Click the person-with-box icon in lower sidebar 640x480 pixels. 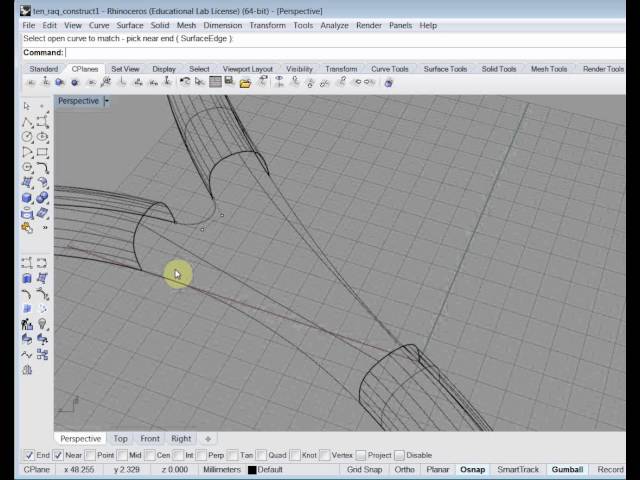click(27, 324)
